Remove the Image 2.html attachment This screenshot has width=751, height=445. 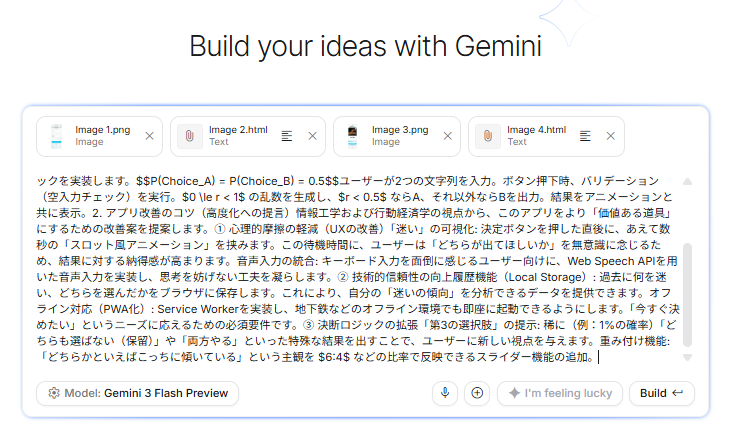[x=312, y=136]
